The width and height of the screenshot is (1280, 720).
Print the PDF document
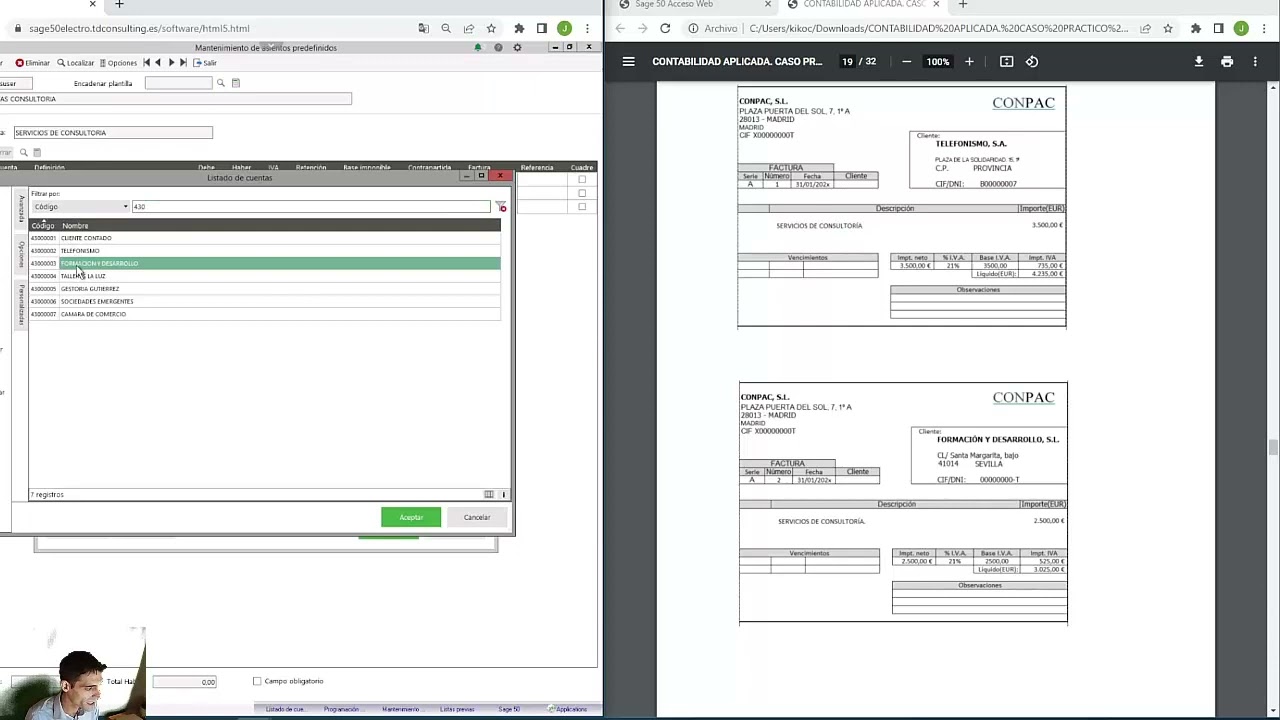[x=1227, y=62]
